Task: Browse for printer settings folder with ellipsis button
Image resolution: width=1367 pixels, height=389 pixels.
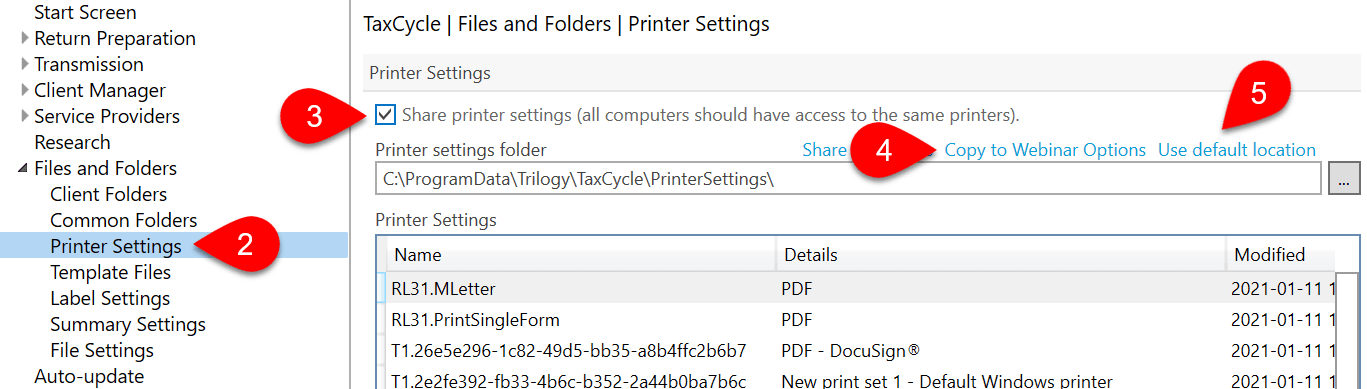Action: click(1345, 180)
